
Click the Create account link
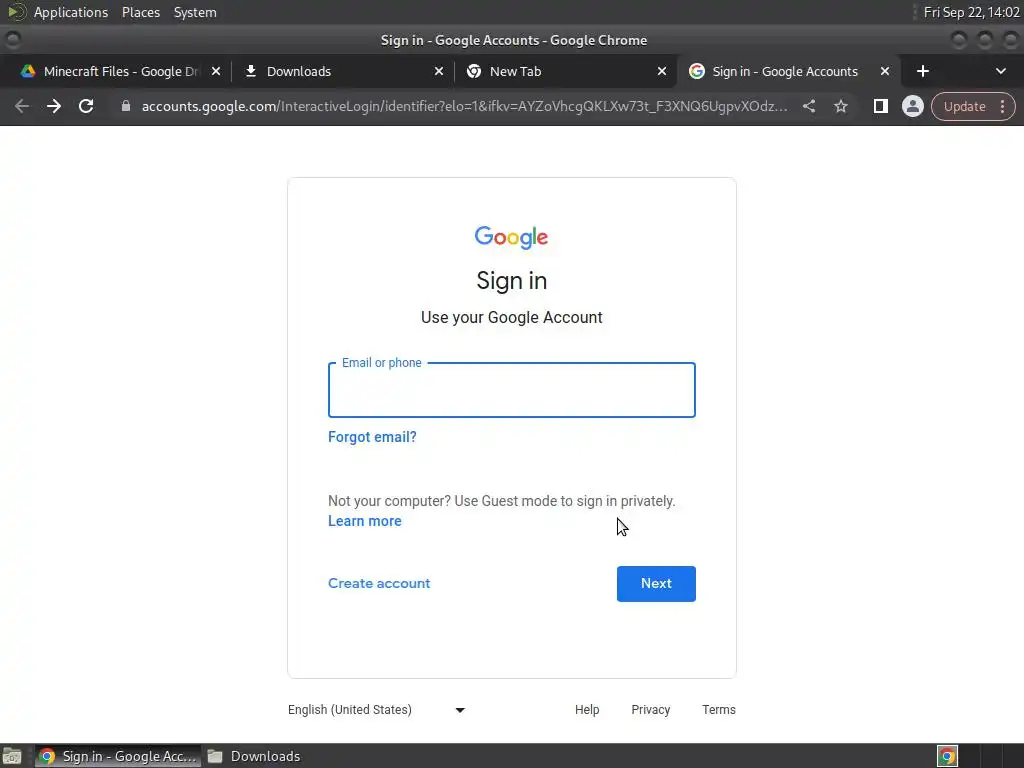379,584
